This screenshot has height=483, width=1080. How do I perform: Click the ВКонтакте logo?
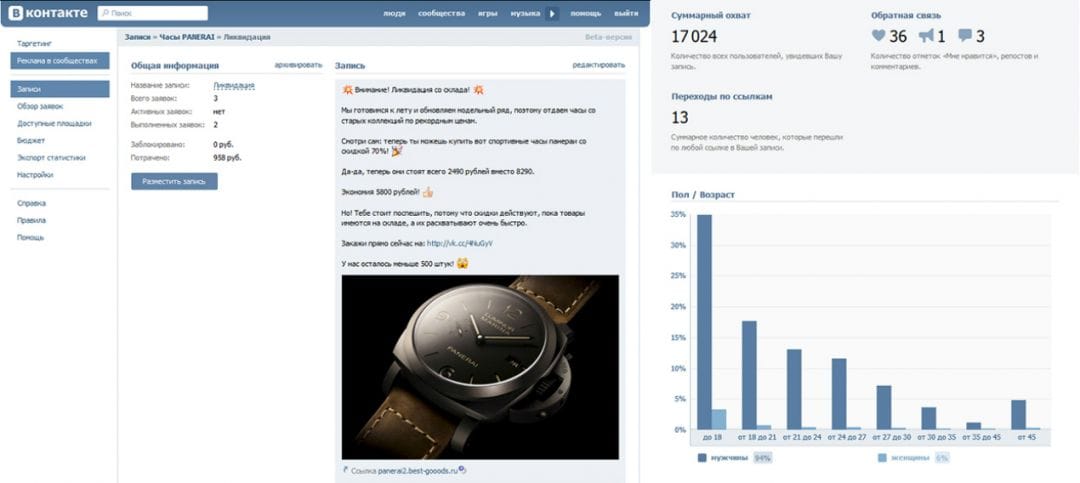tap(48, 13)
